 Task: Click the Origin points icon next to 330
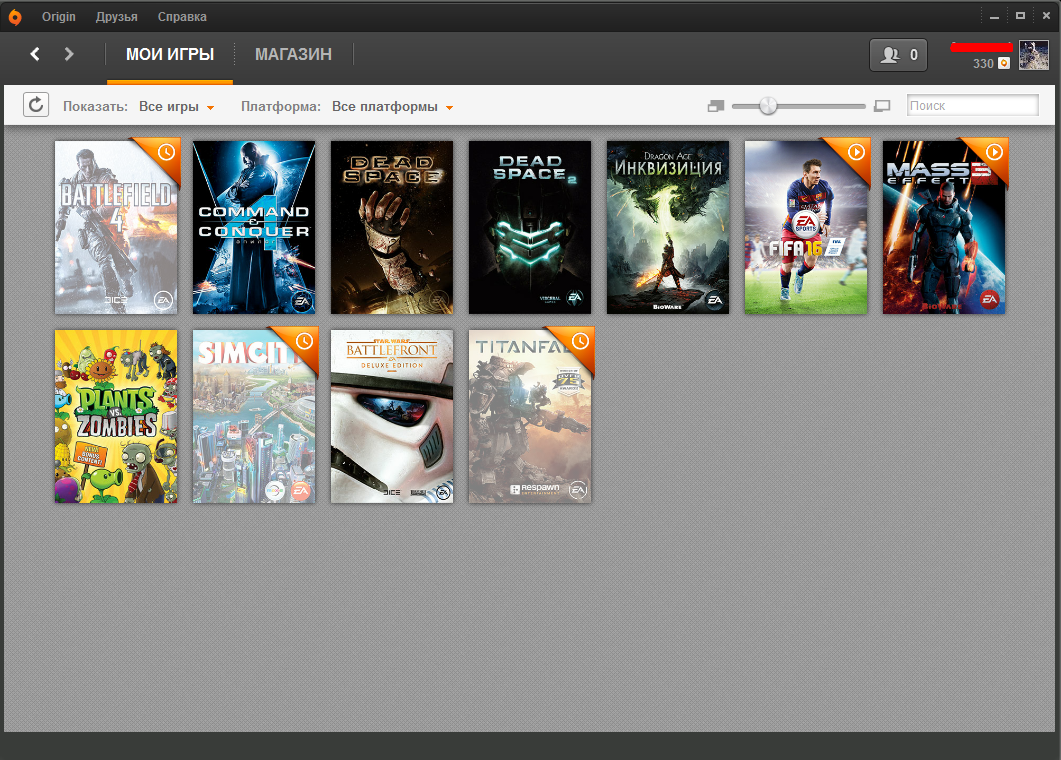[1004, 63]
